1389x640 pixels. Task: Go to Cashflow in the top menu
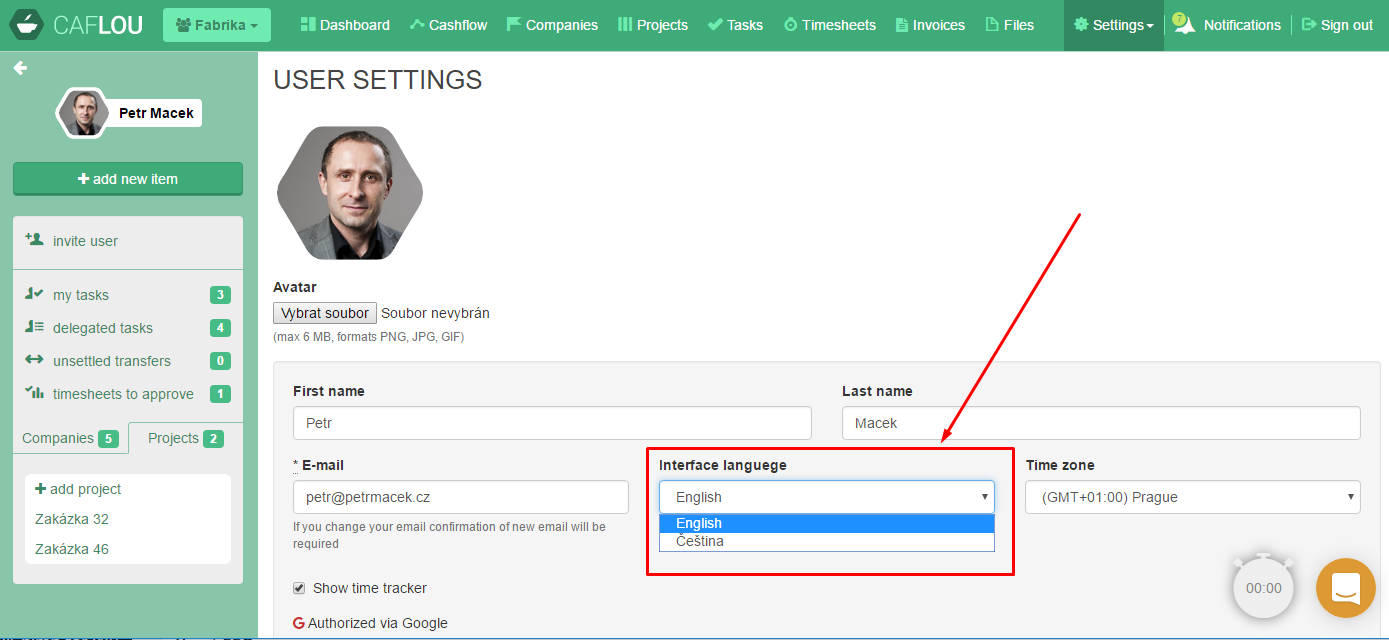pyautogui.click(x=450, y=25)
